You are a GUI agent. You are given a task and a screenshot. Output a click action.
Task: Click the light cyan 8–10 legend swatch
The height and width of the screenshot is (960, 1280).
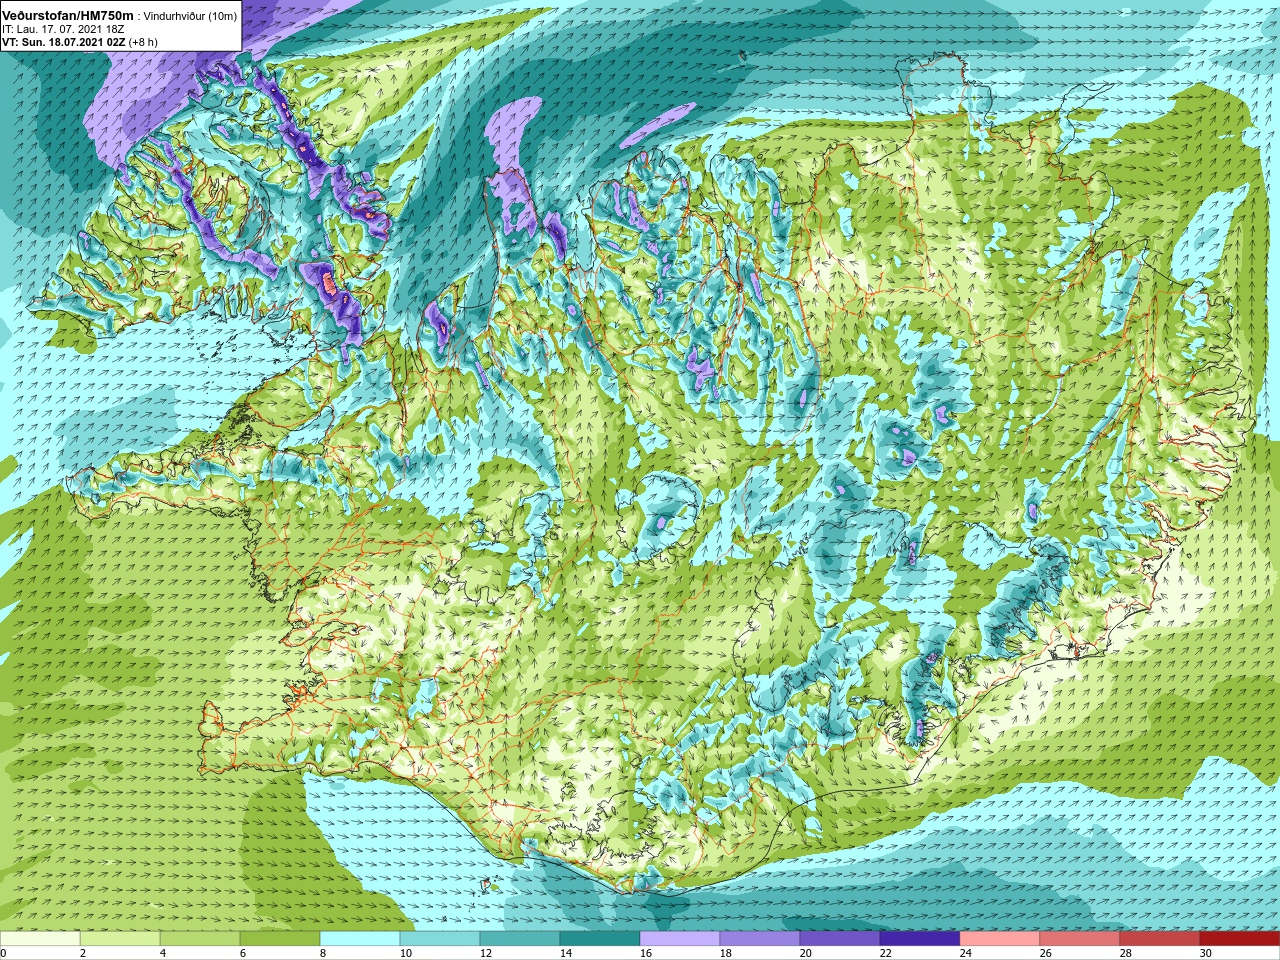click(360, 939)
